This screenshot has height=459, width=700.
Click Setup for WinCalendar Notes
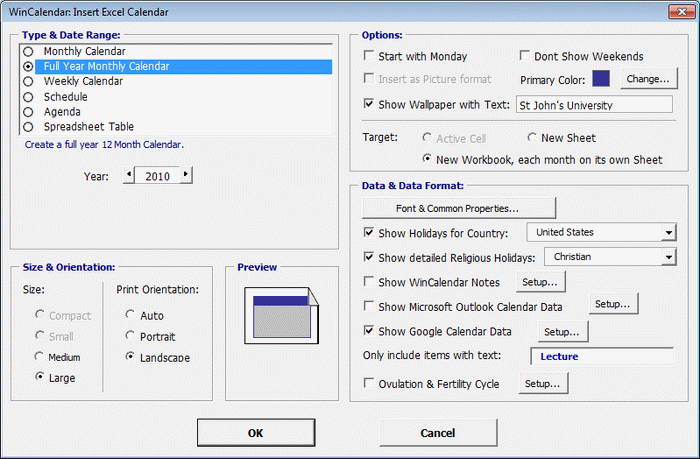click(540, 282)
